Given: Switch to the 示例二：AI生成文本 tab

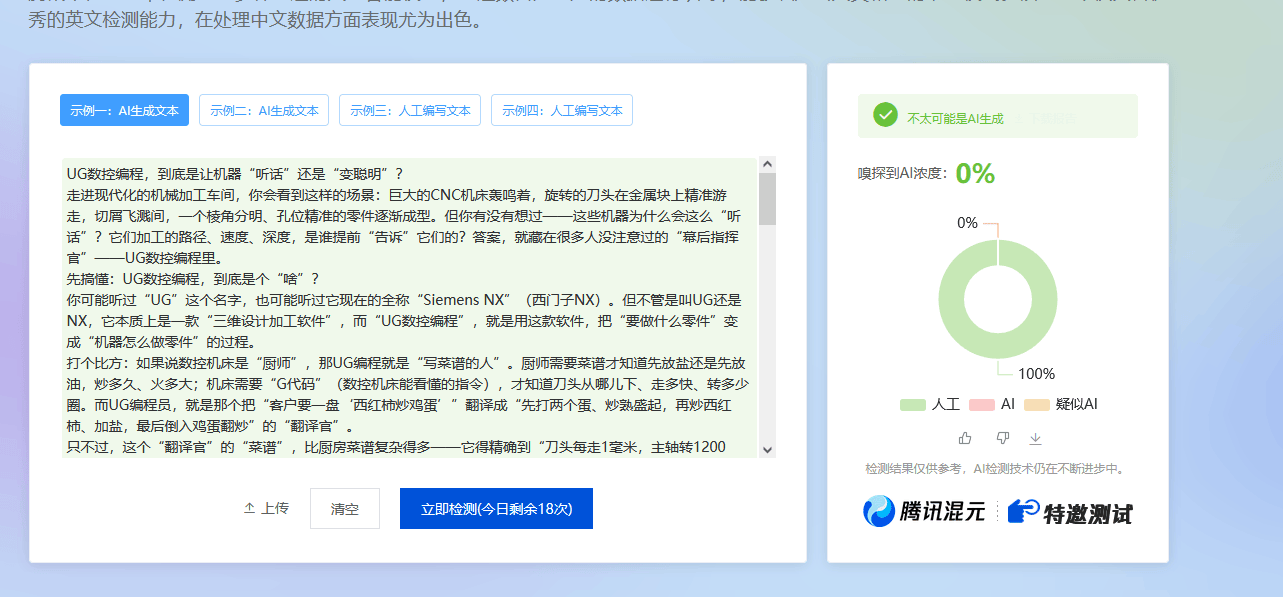Looking at the screenshot, I should [263, 110].
